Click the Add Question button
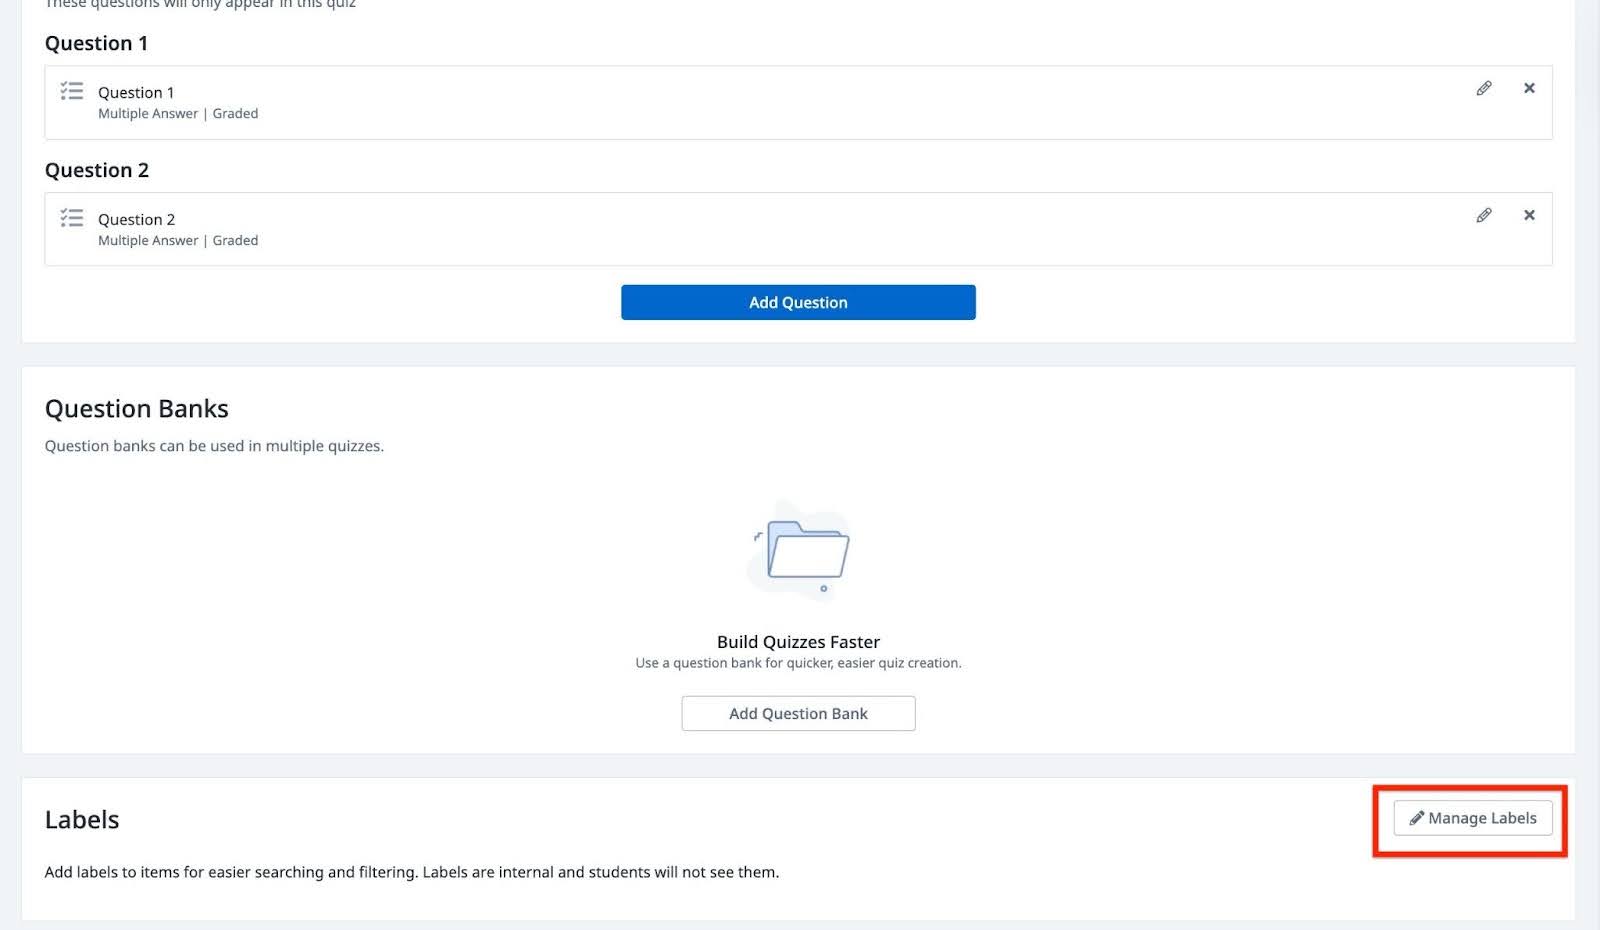1600x930 pixels. [x=798, y=302]
